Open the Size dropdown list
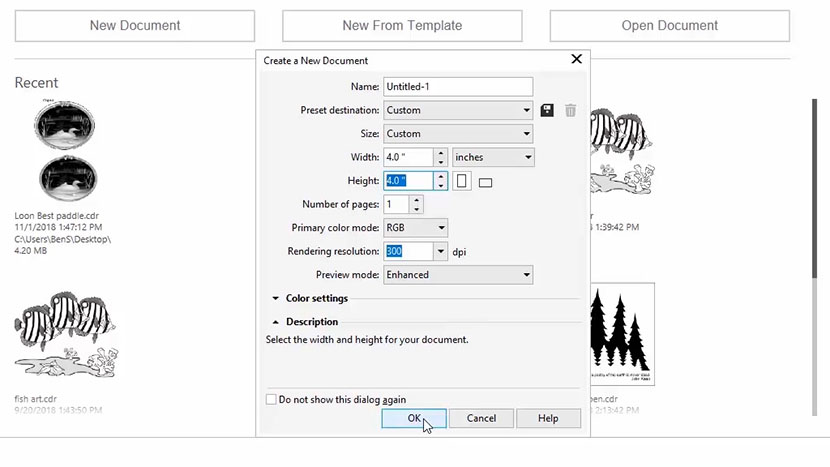 pos(458,134)
